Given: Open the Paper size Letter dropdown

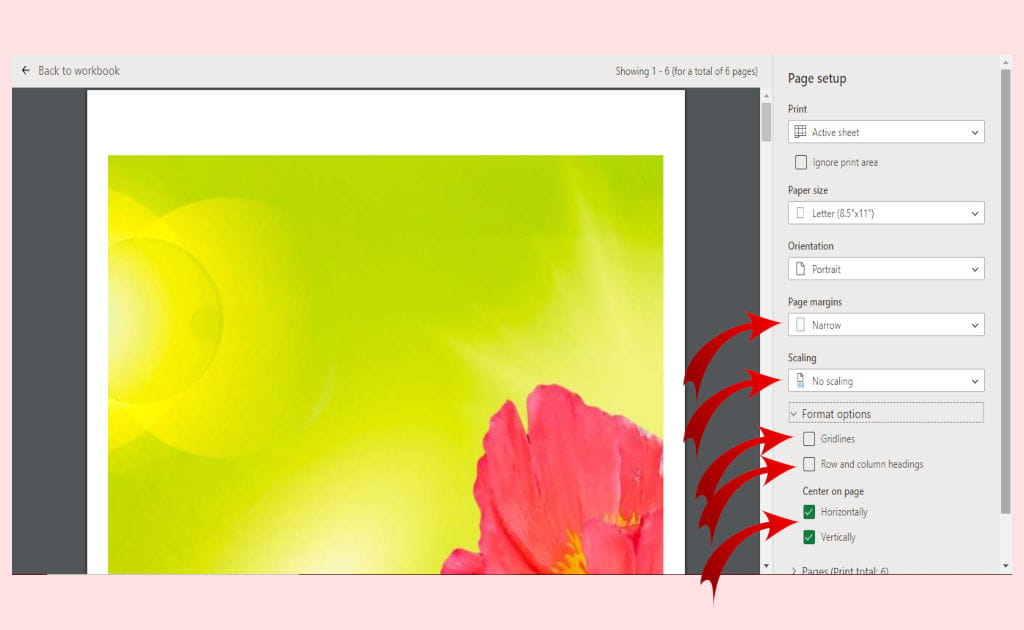Looking at the screenshot, I should coord(886,213).
